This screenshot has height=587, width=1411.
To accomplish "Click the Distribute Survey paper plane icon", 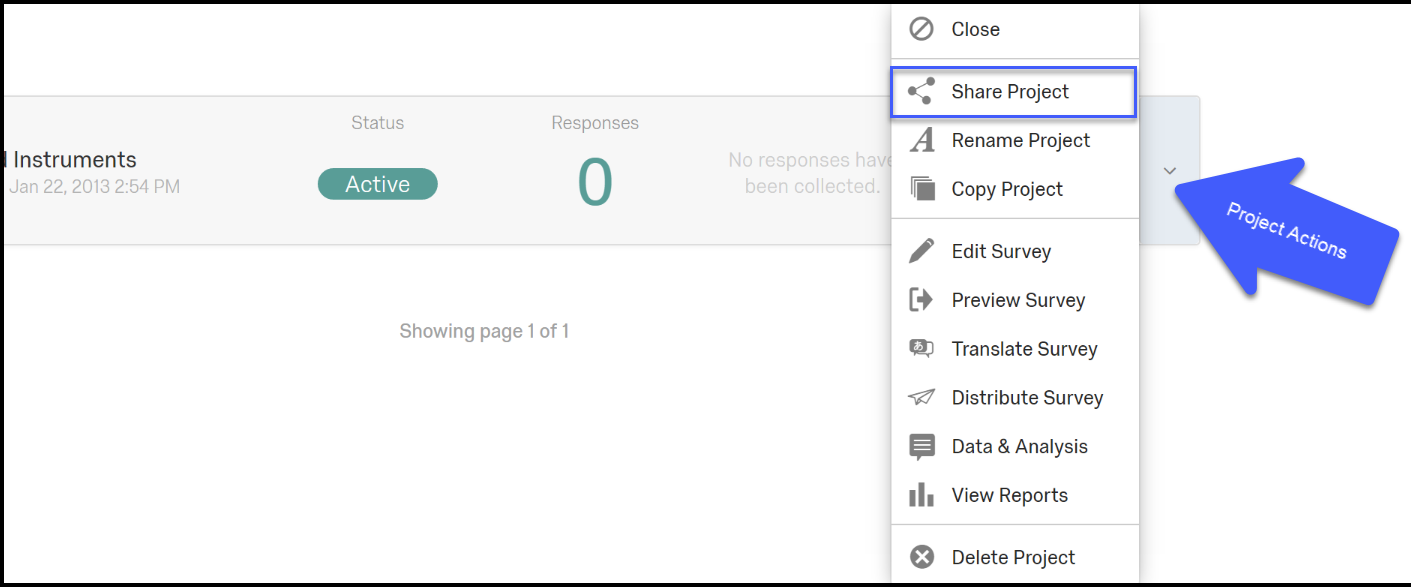I will (921, 398).
